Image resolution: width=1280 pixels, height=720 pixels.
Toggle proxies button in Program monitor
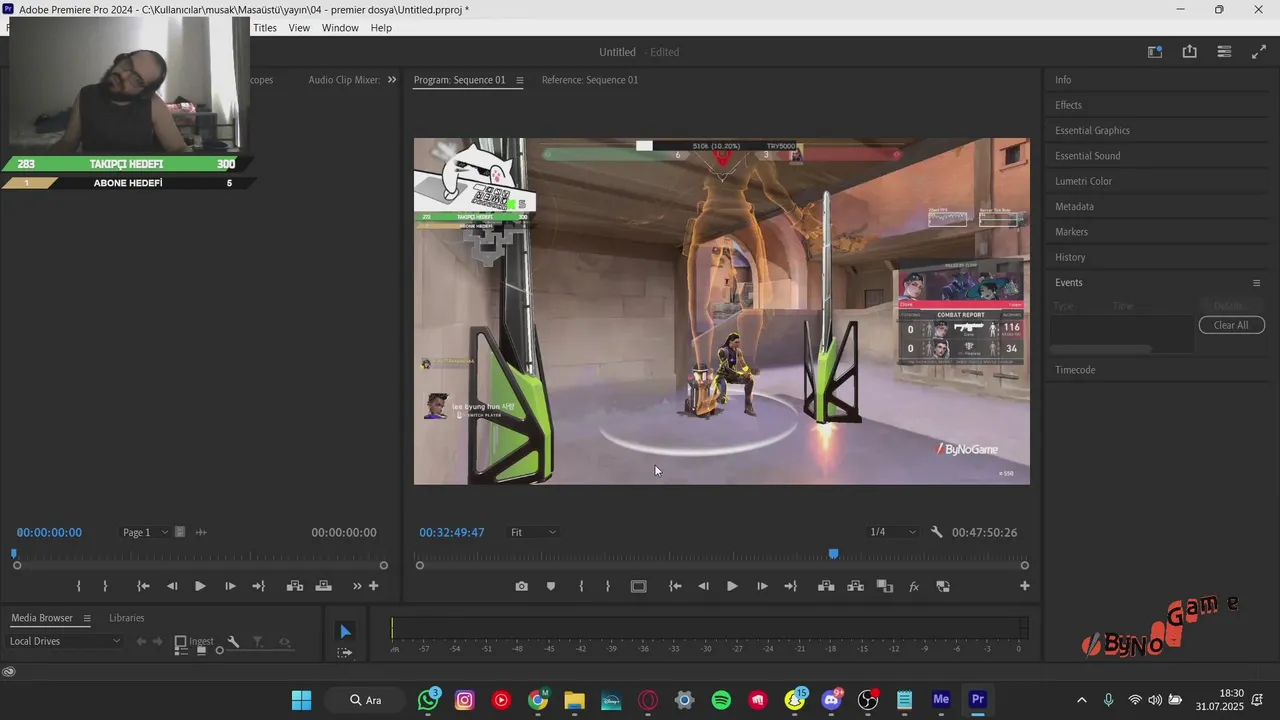(943, 587)
